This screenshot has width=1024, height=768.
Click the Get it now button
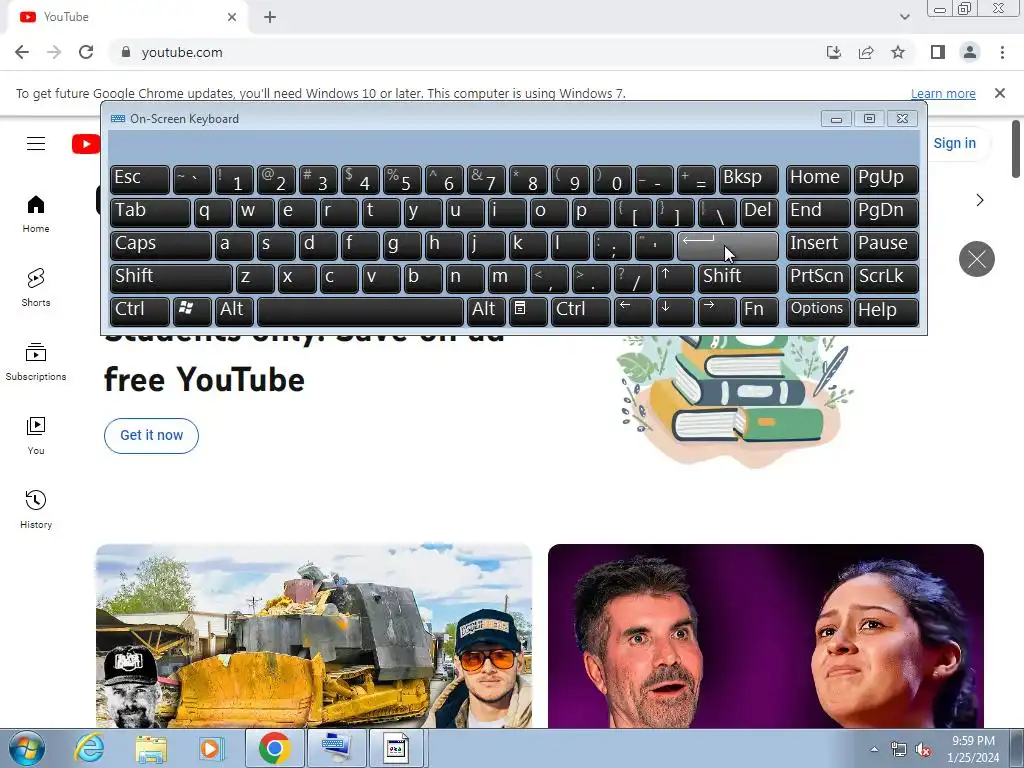[x=152, y=436]
